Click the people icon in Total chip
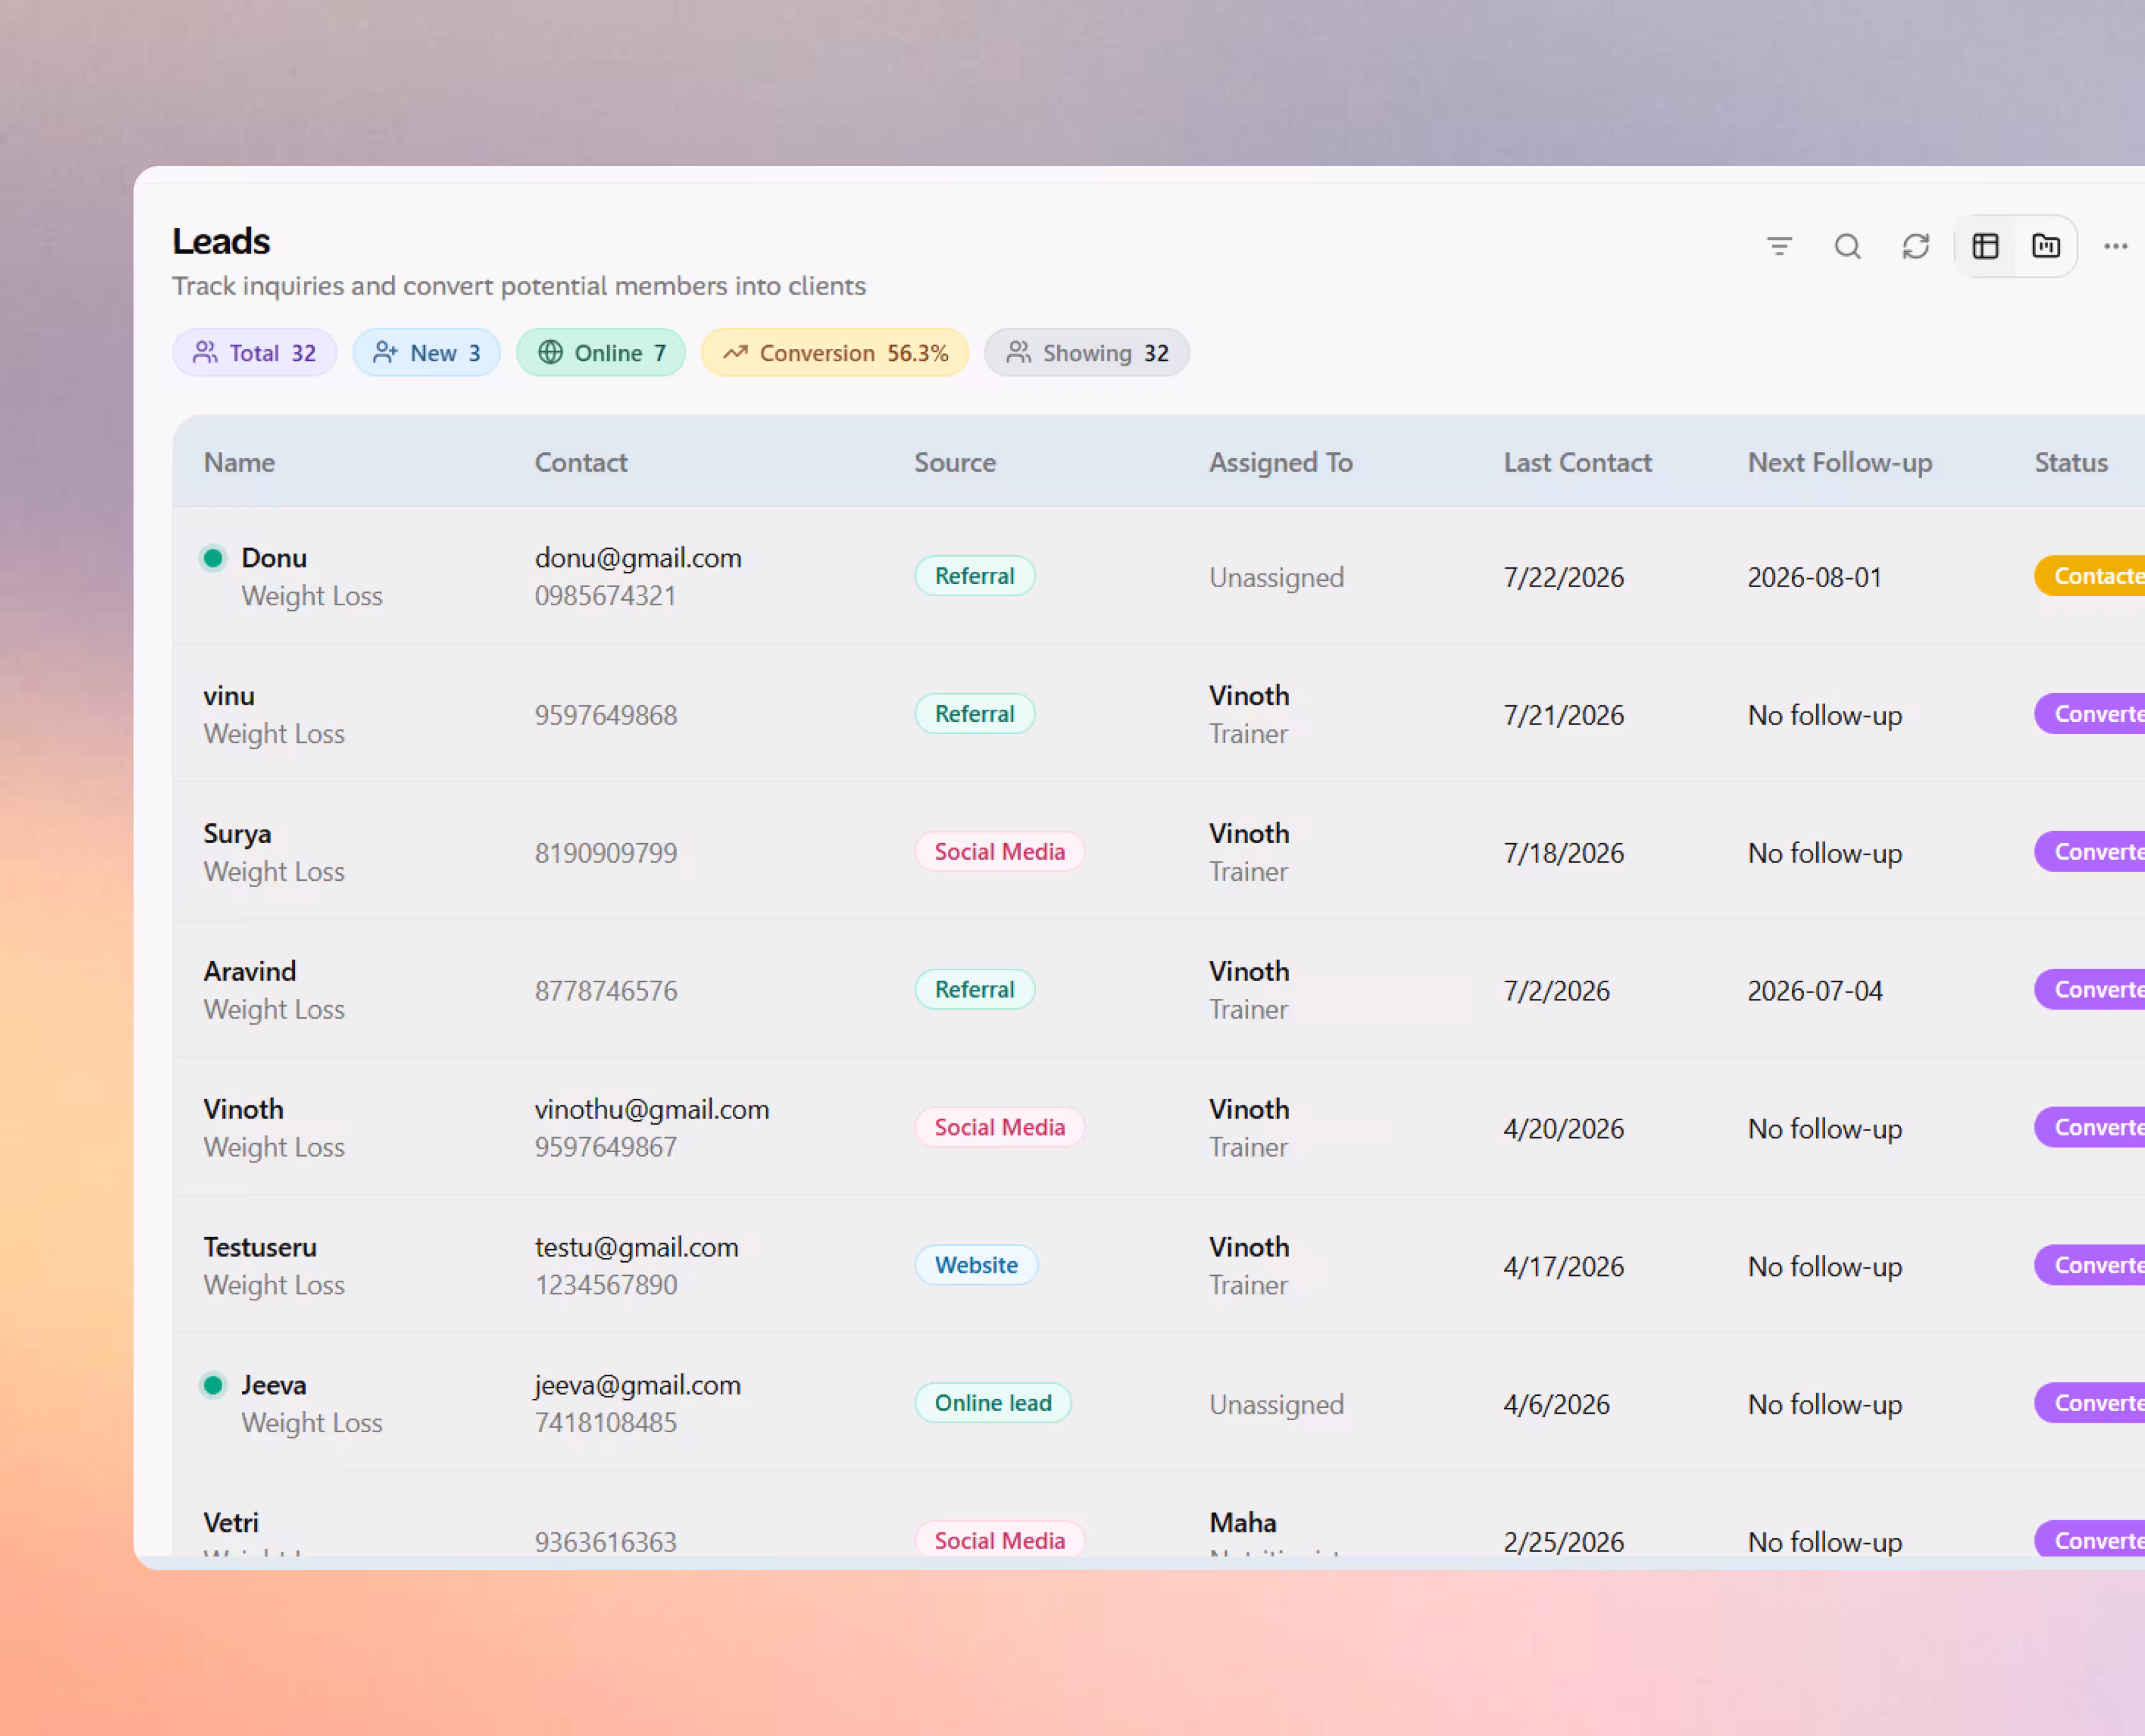The image size is (2145, 1736). pyautogui.click(x=205, y=353)
